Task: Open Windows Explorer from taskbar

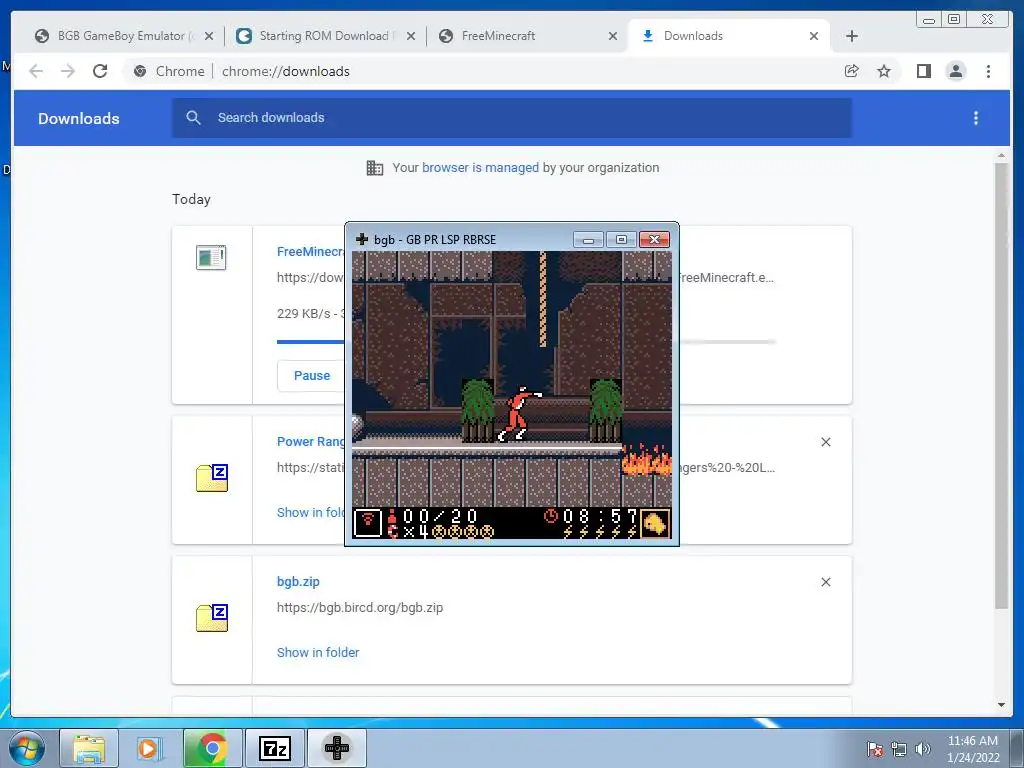Action: (x=89, y=748)
